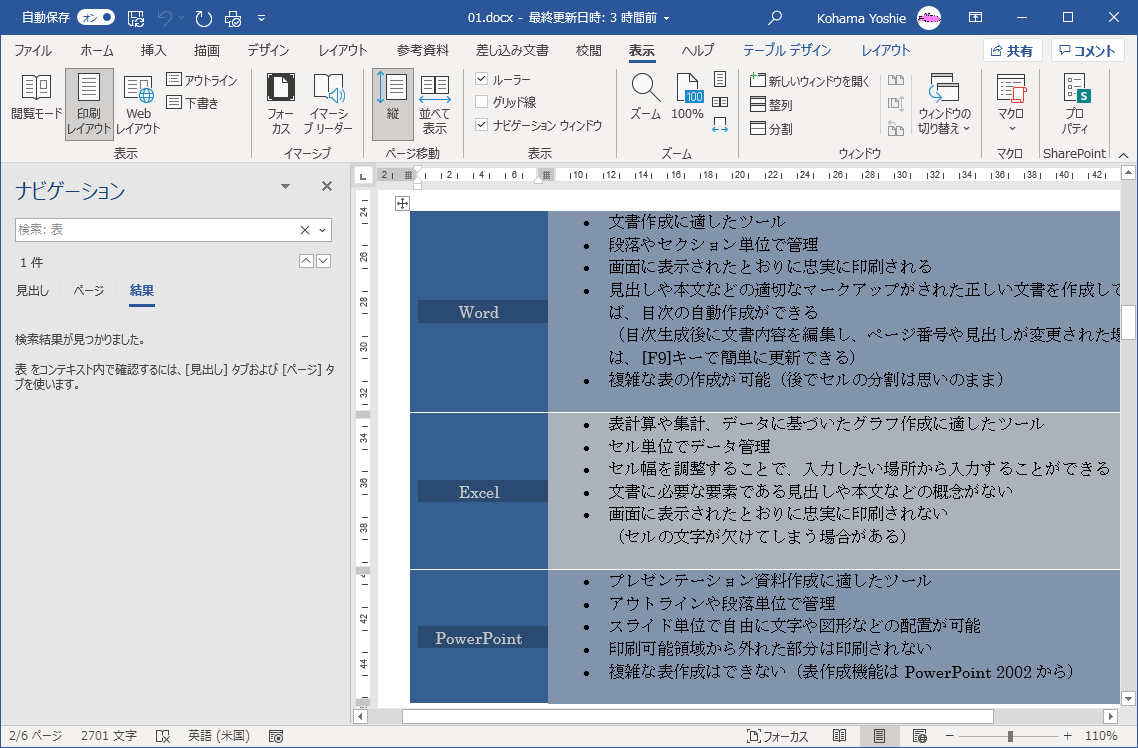Set zoom to 100% icon

pos(687,98)
